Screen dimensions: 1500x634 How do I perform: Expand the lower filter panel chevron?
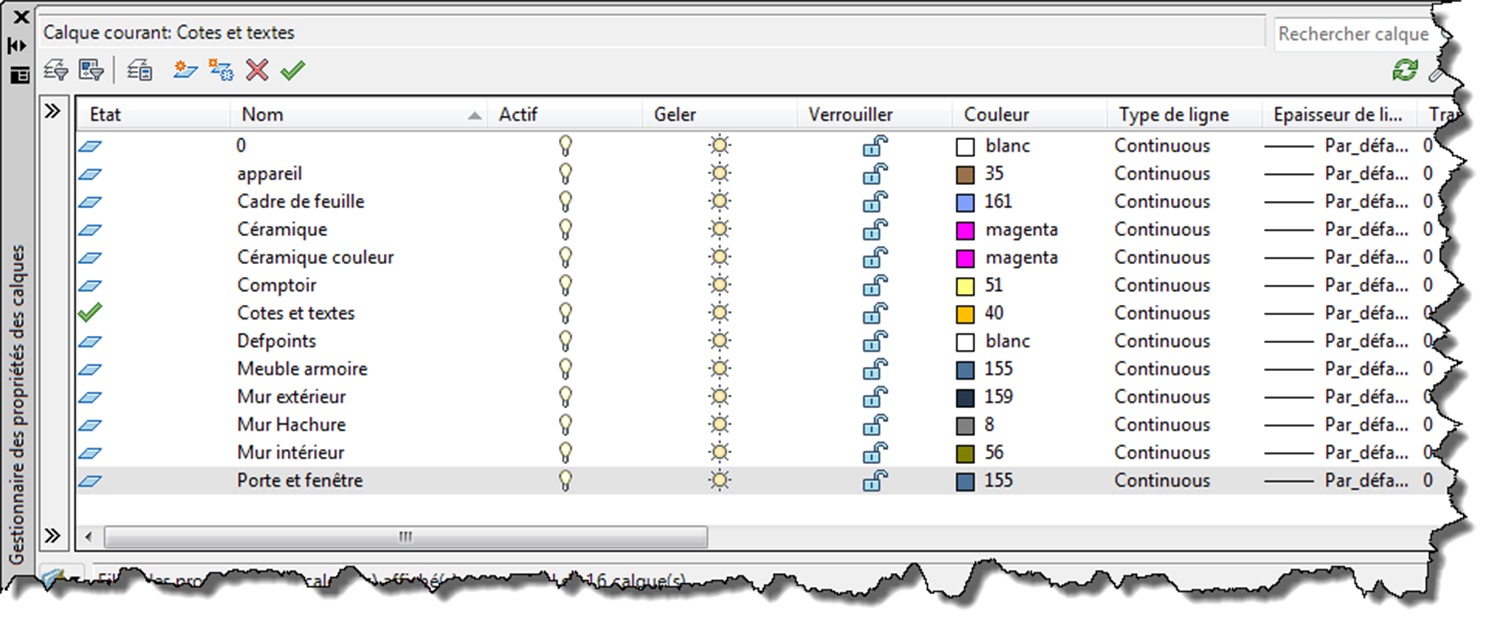(x=54, y=535)
